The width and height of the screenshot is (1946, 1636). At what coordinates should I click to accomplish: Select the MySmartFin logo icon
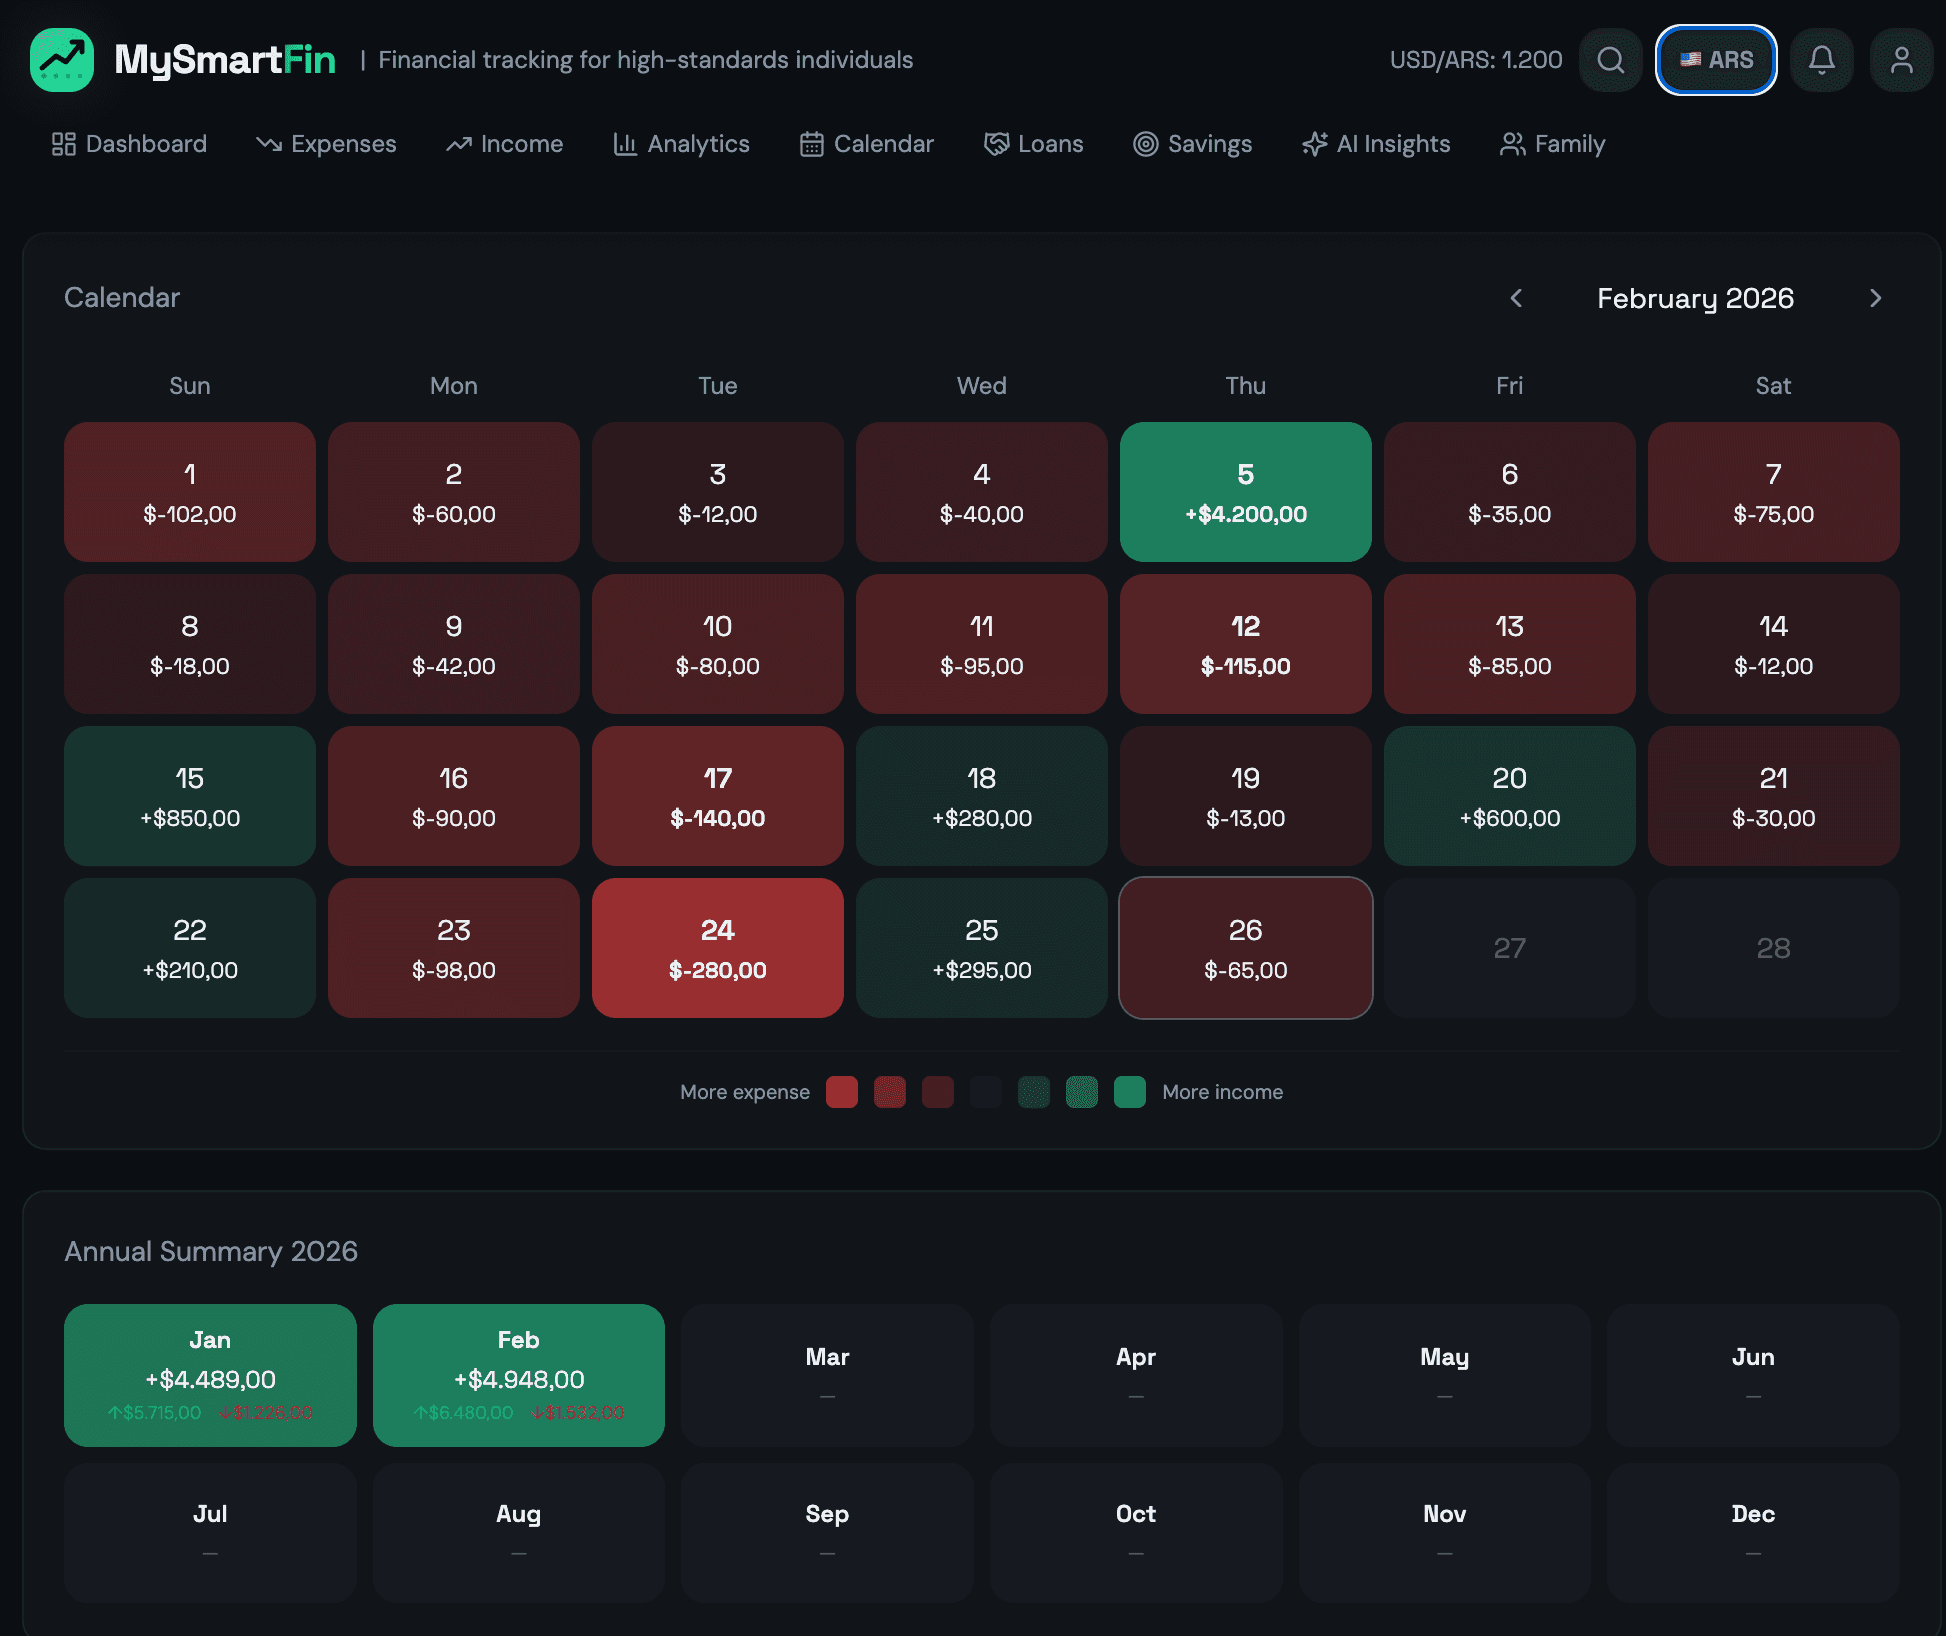[62, 60]
